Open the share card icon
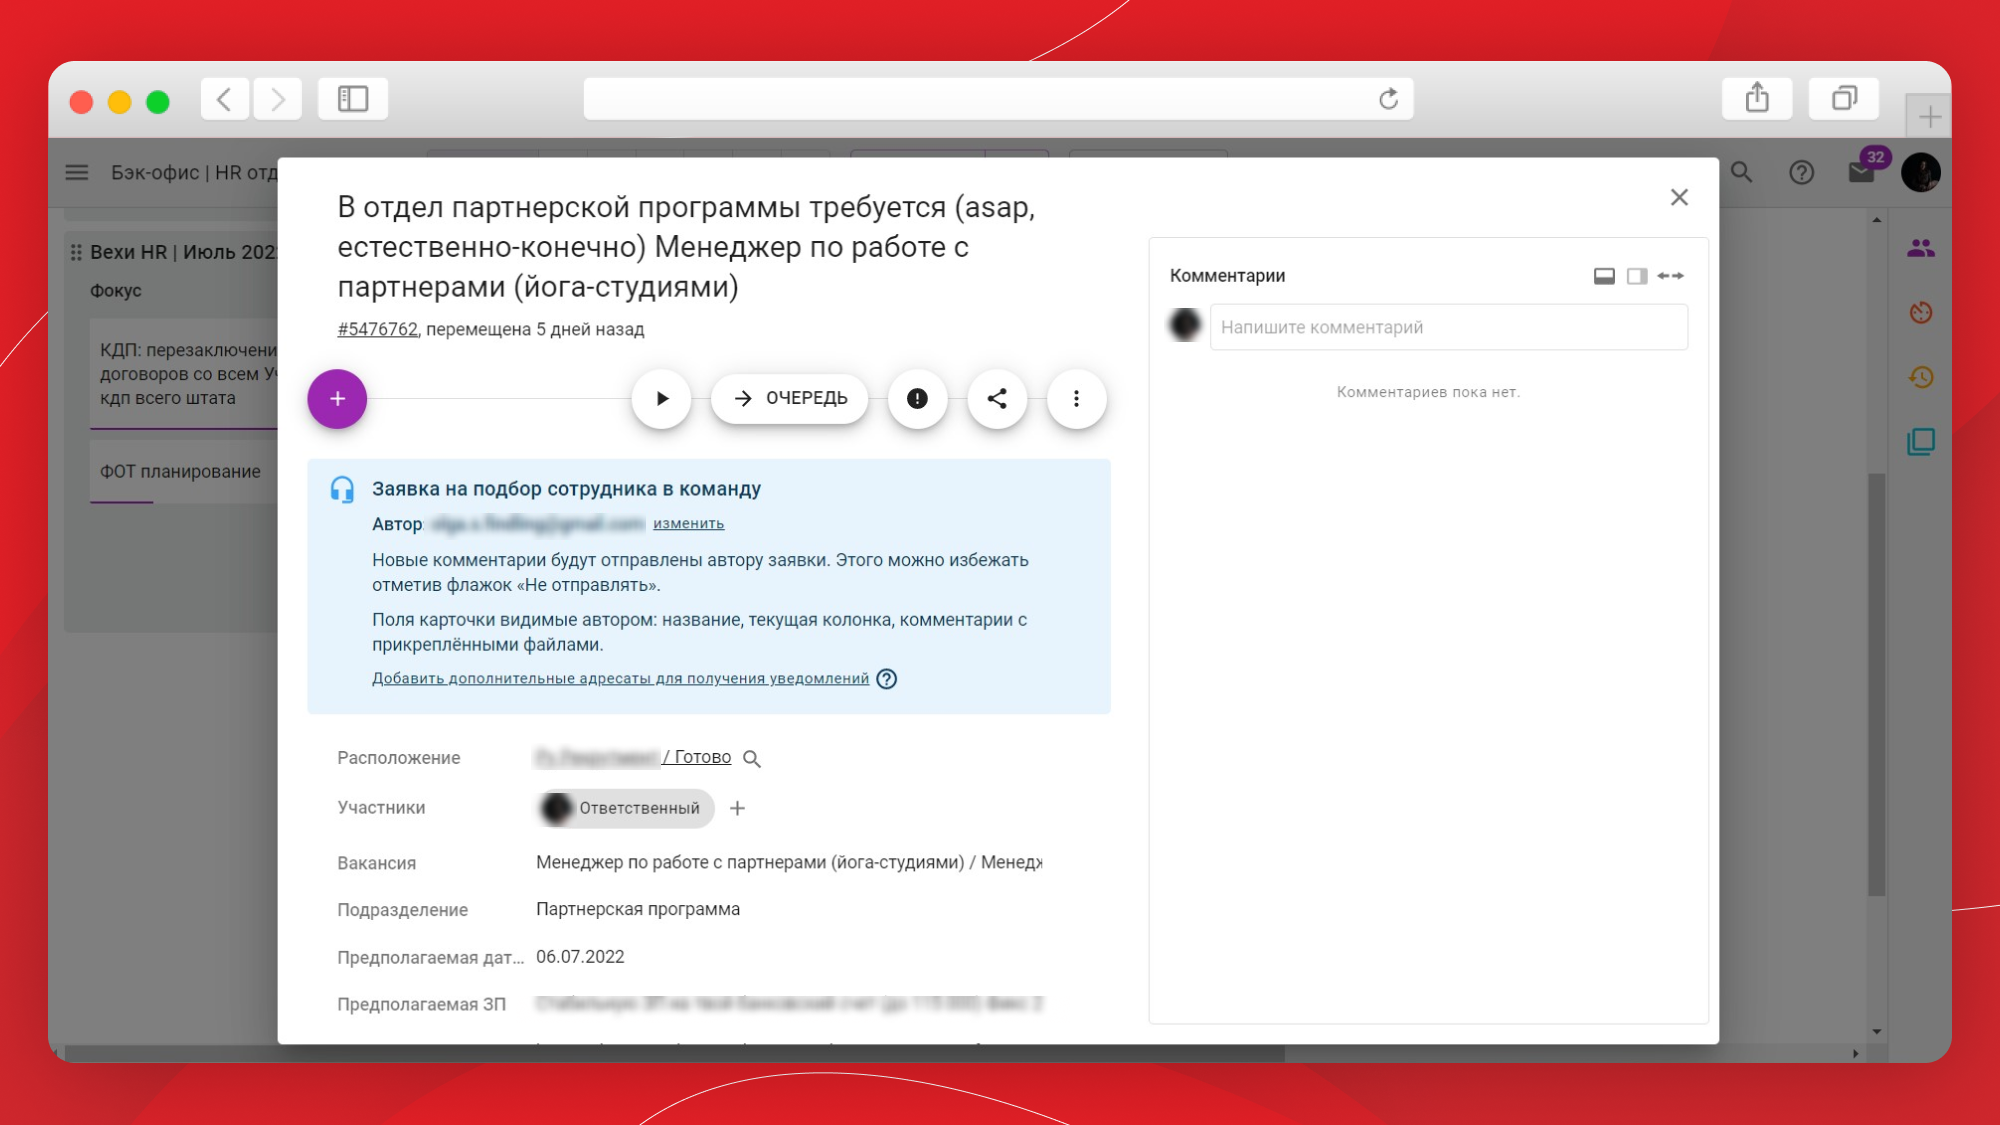This screenshot has width=2000, height=1125. point(997,399)
